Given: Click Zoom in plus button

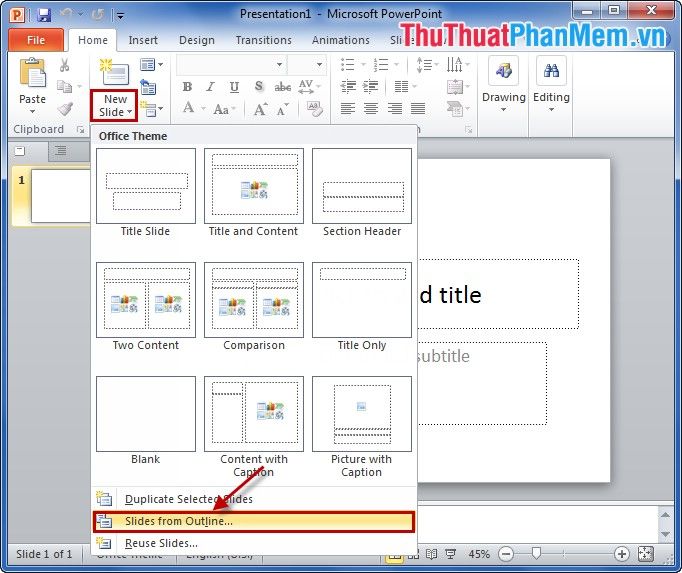Looking at the screenshot, I should (622, 554).
